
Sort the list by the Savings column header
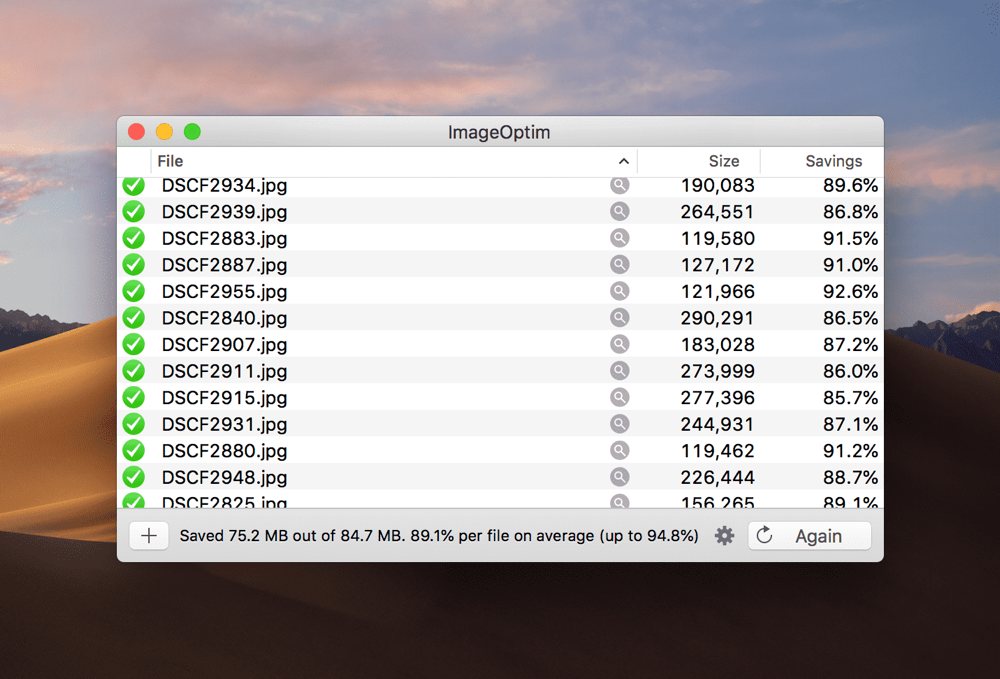pos(834,161)
